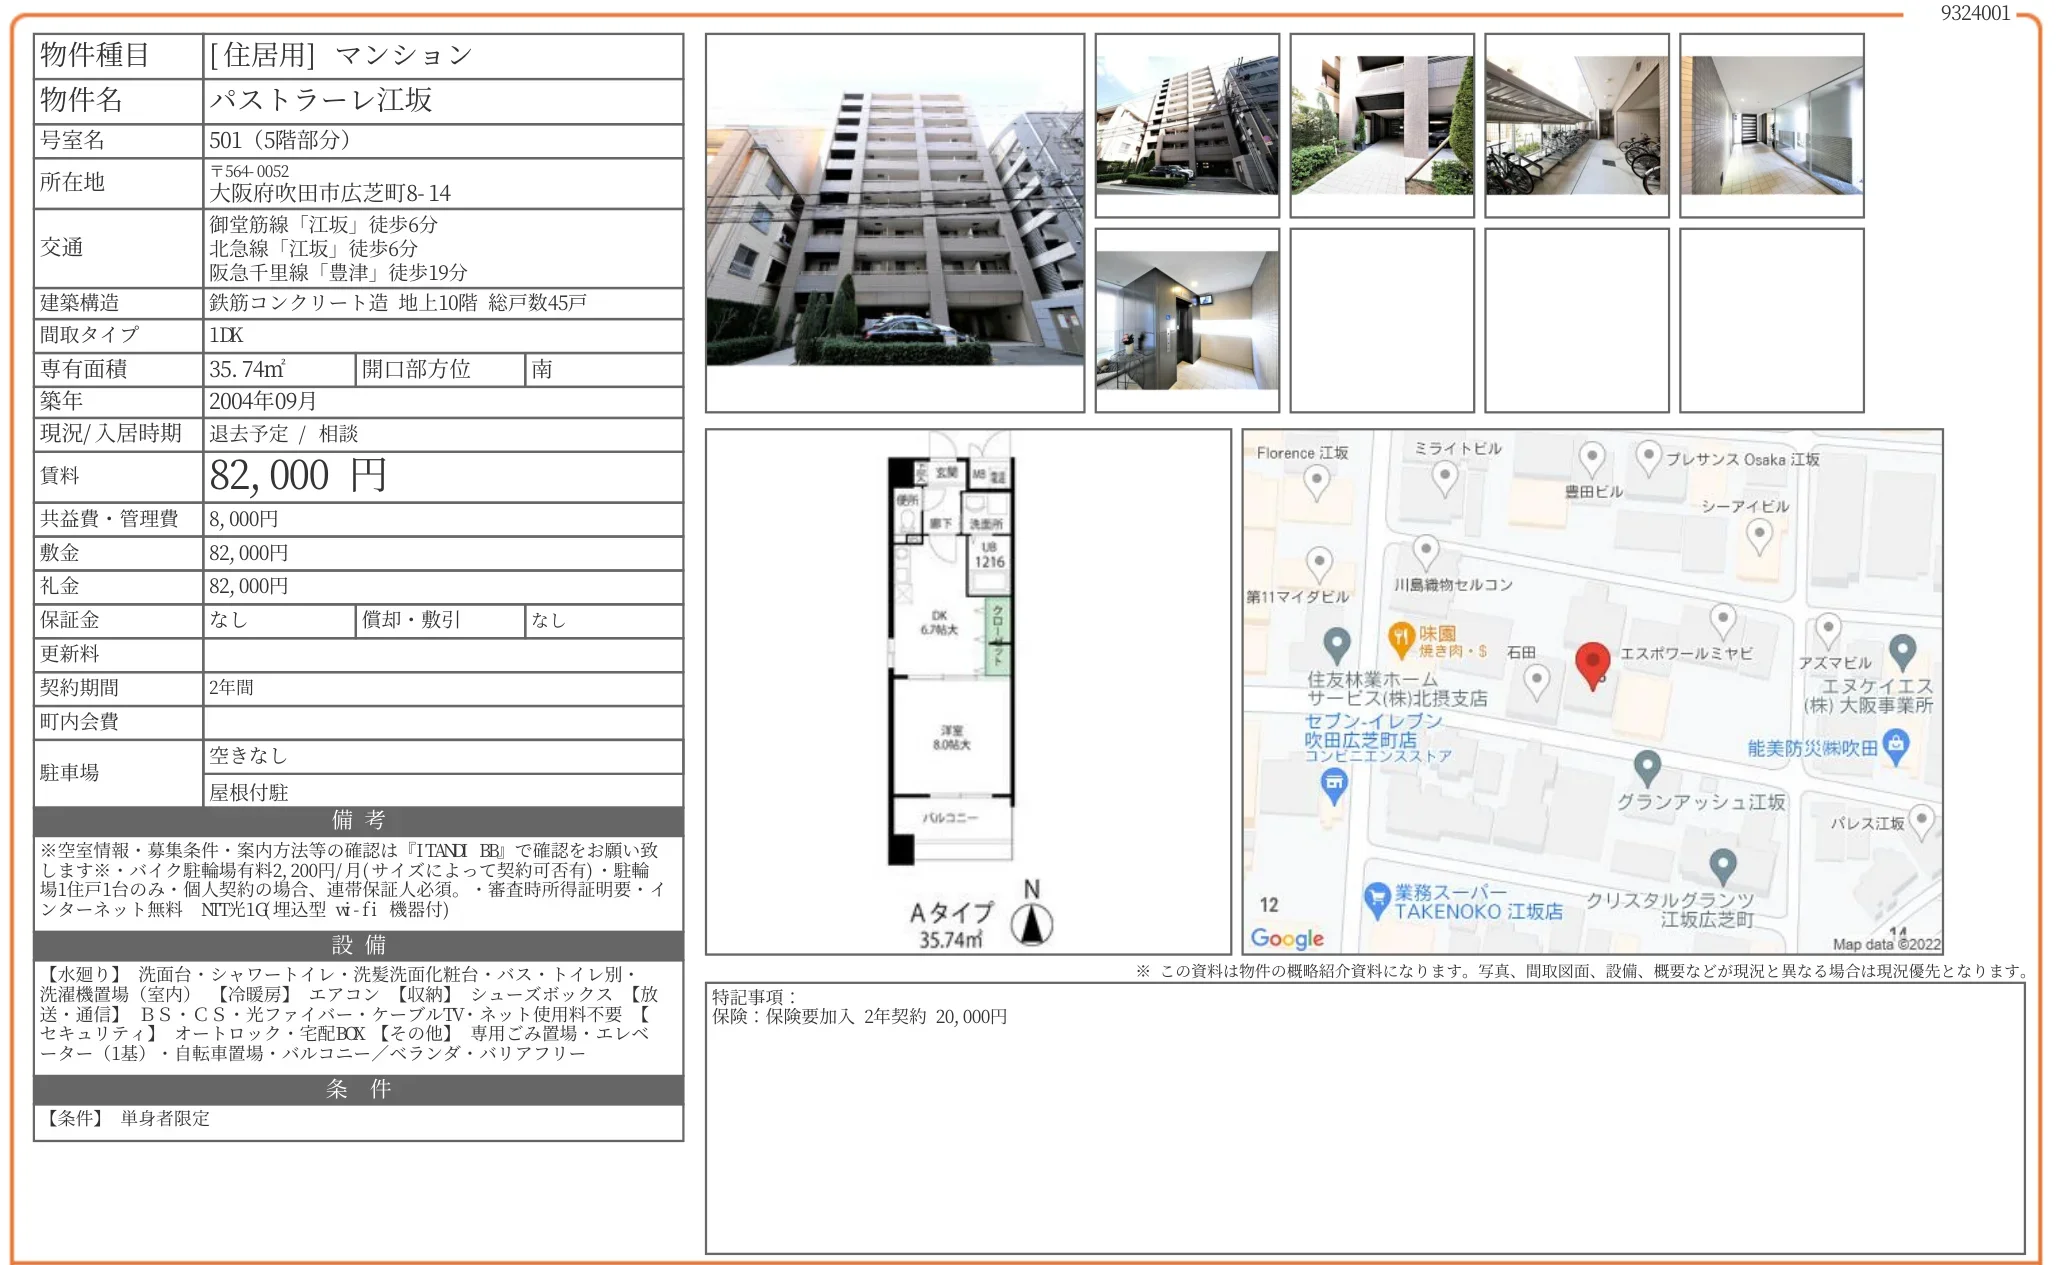This screenshot has width=2056, height=1265.
Task: Click the 味園 restaurant icon on map
Action: point(1401,636)
